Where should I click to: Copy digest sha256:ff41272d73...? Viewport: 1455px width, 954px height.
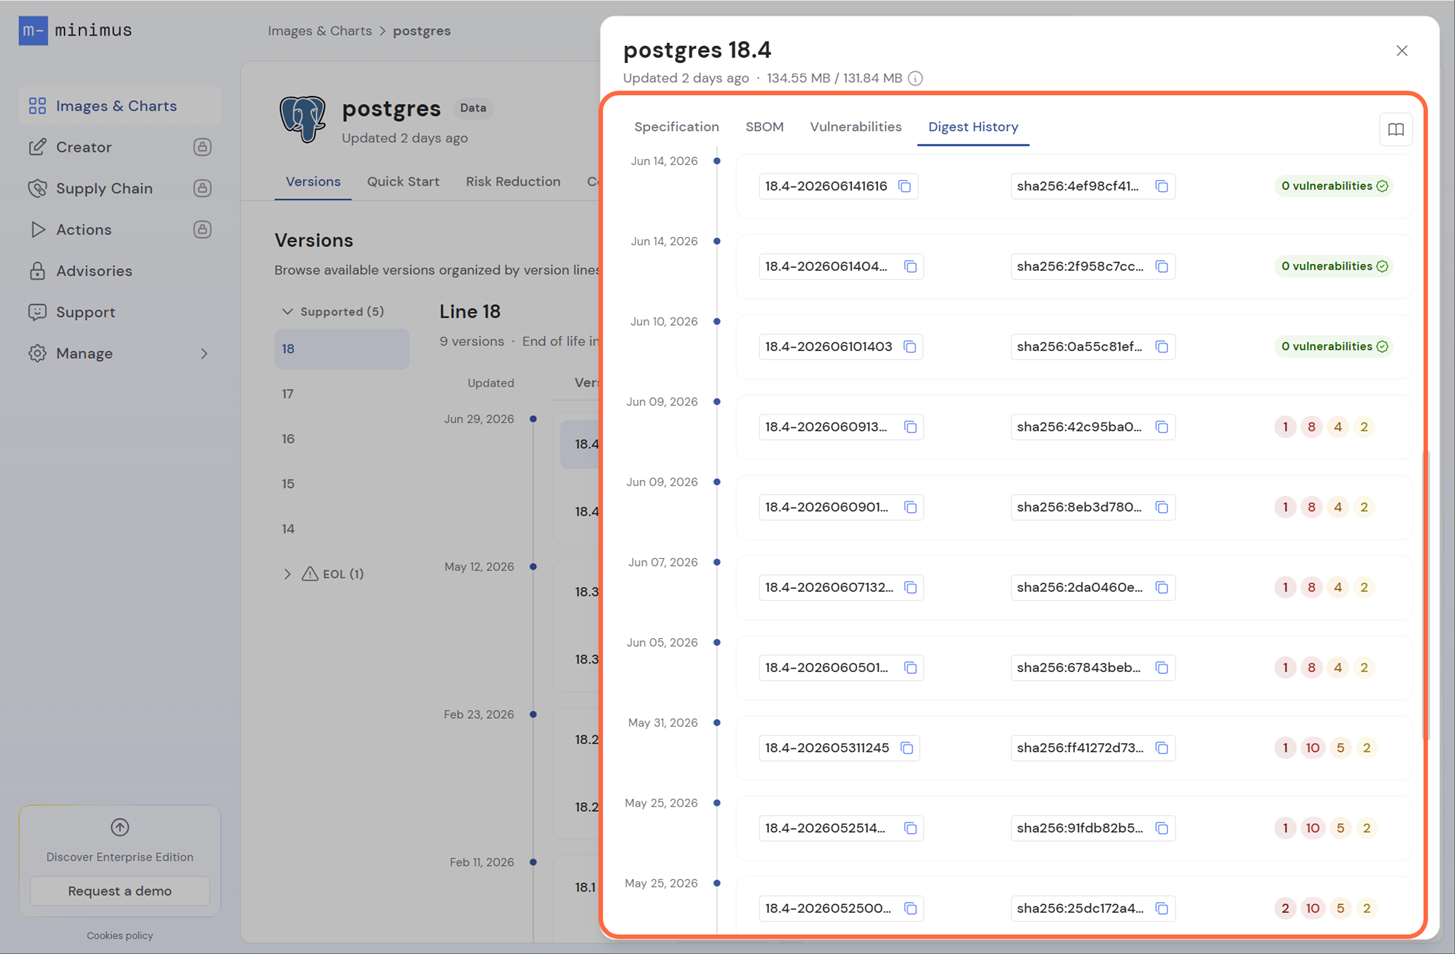tap(1162, 748)
